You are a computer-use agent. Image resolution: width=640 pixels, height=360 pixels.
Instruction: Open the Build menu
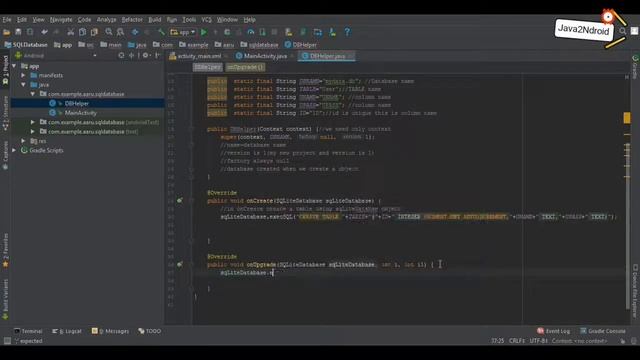tap(155, 20)
